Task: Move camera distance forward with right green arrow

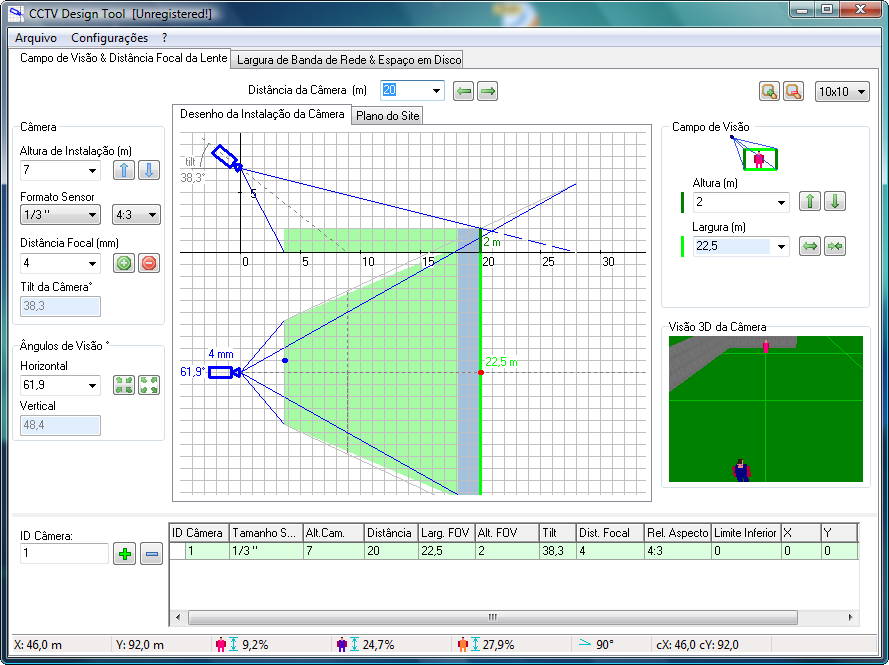Action: [488, 92]
